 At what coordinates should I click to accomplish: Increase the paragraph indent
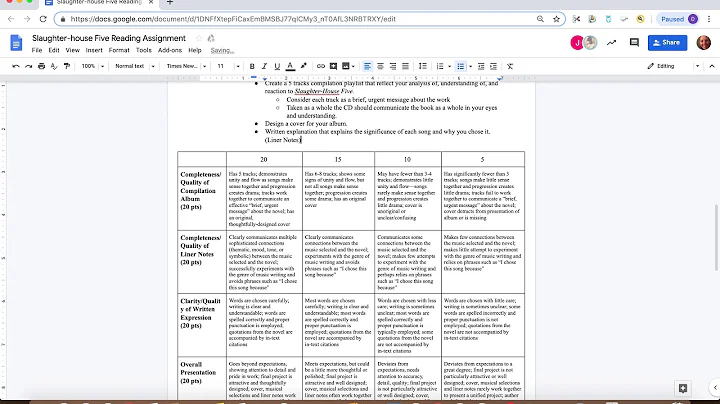tap(493, 66)
